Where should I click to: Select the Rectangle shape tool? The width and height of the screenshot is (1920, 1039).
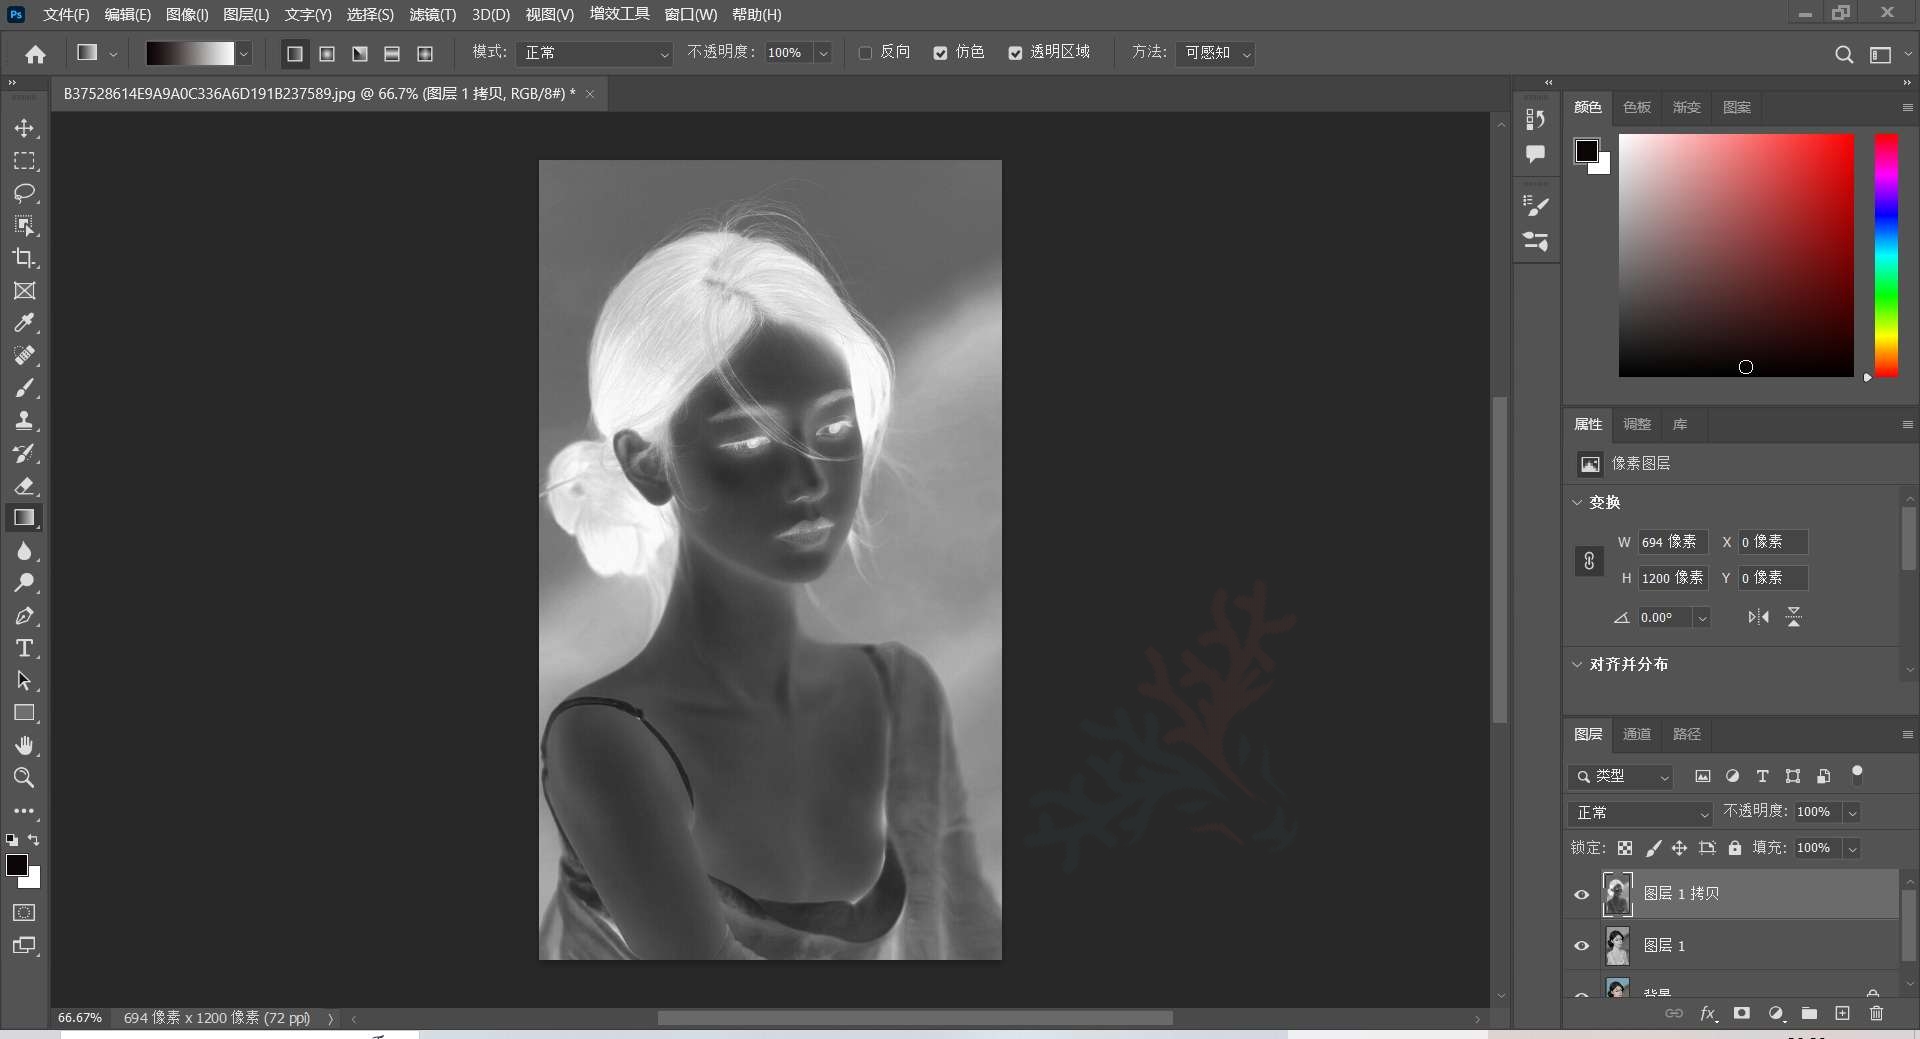coord(24,713)
